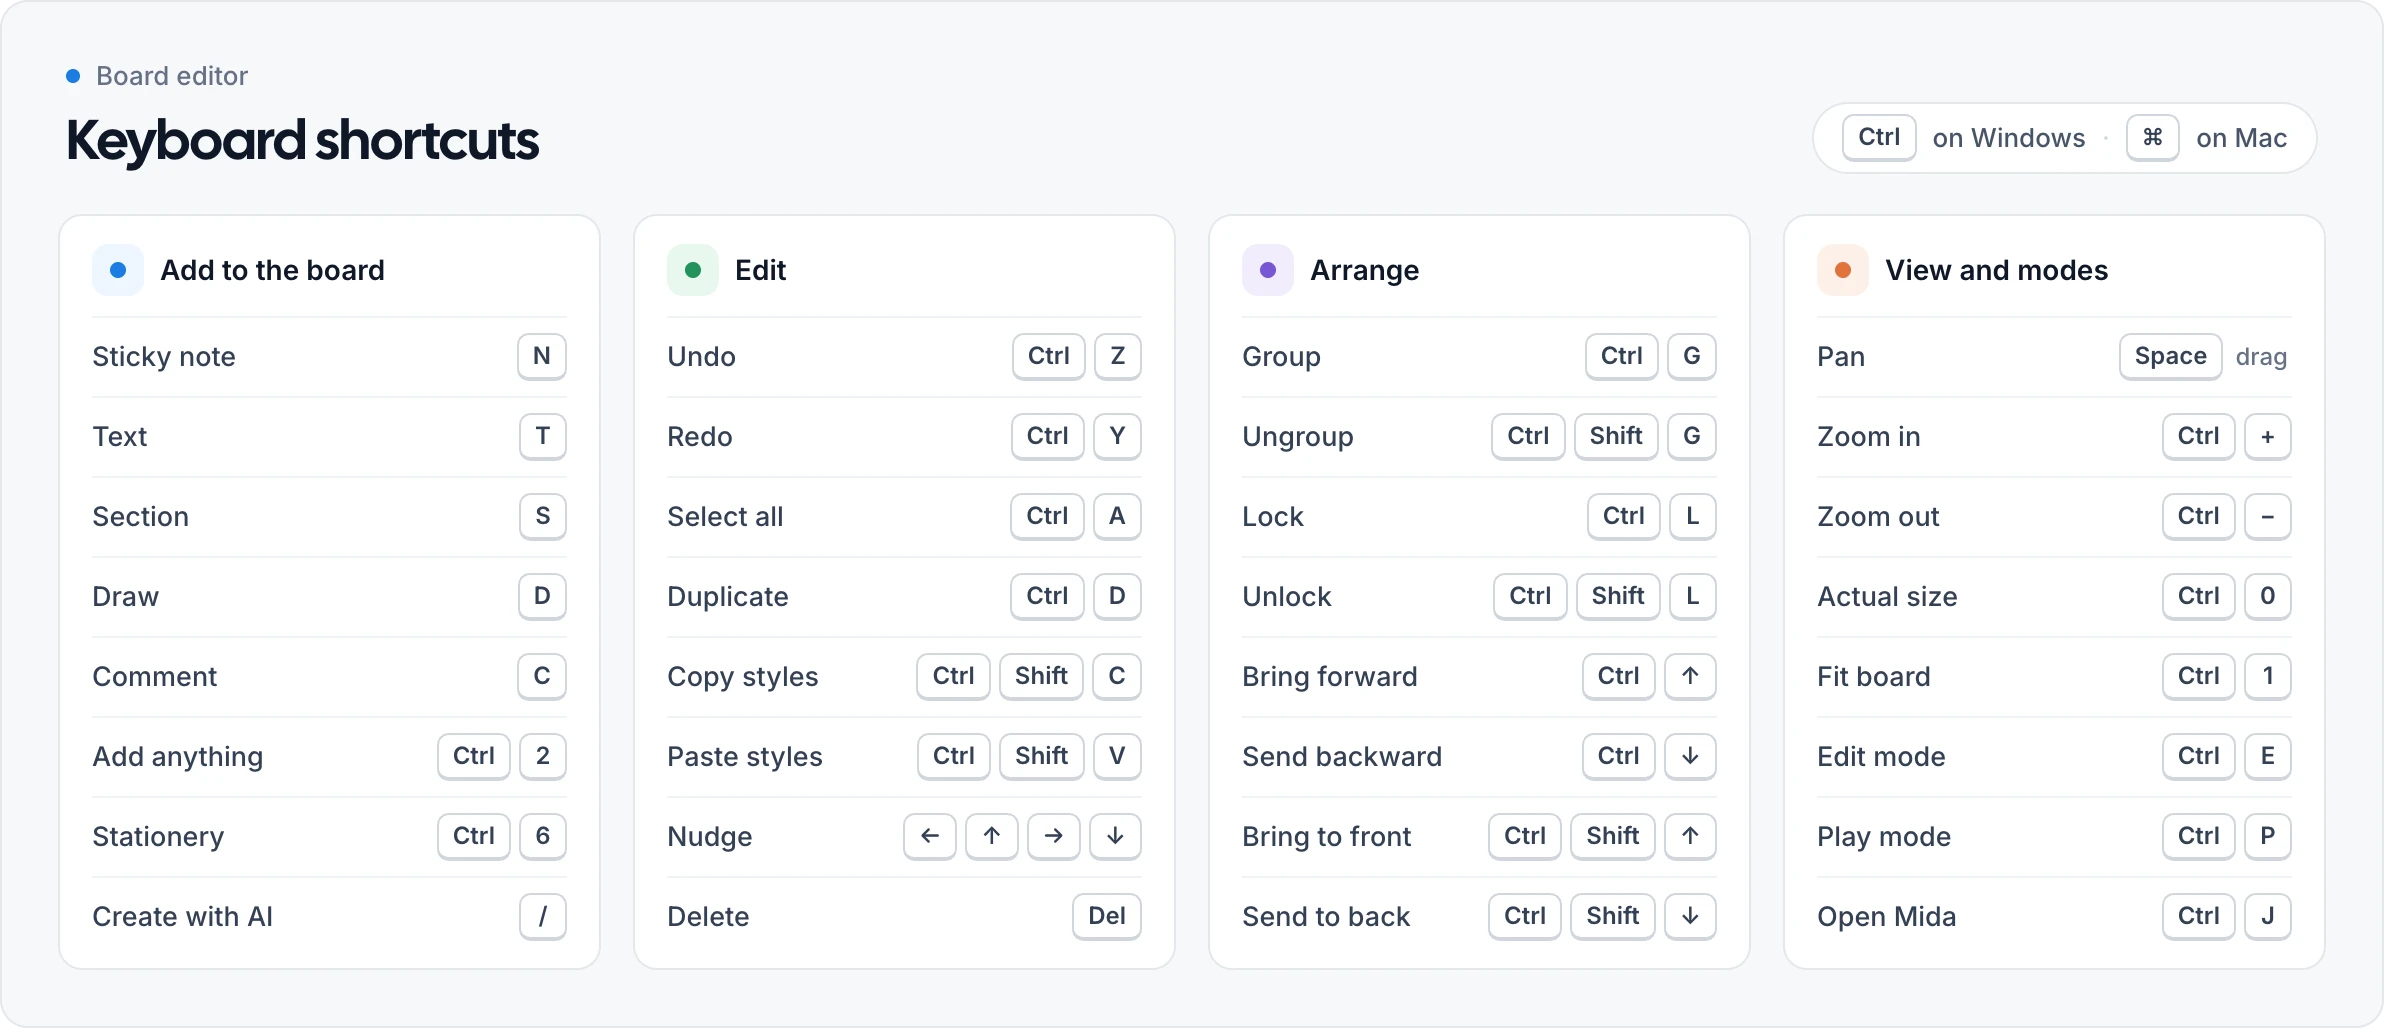2384x1028 pixels.
Task: Click the Shift key in Unlock row
Action: click(1618, 596)
